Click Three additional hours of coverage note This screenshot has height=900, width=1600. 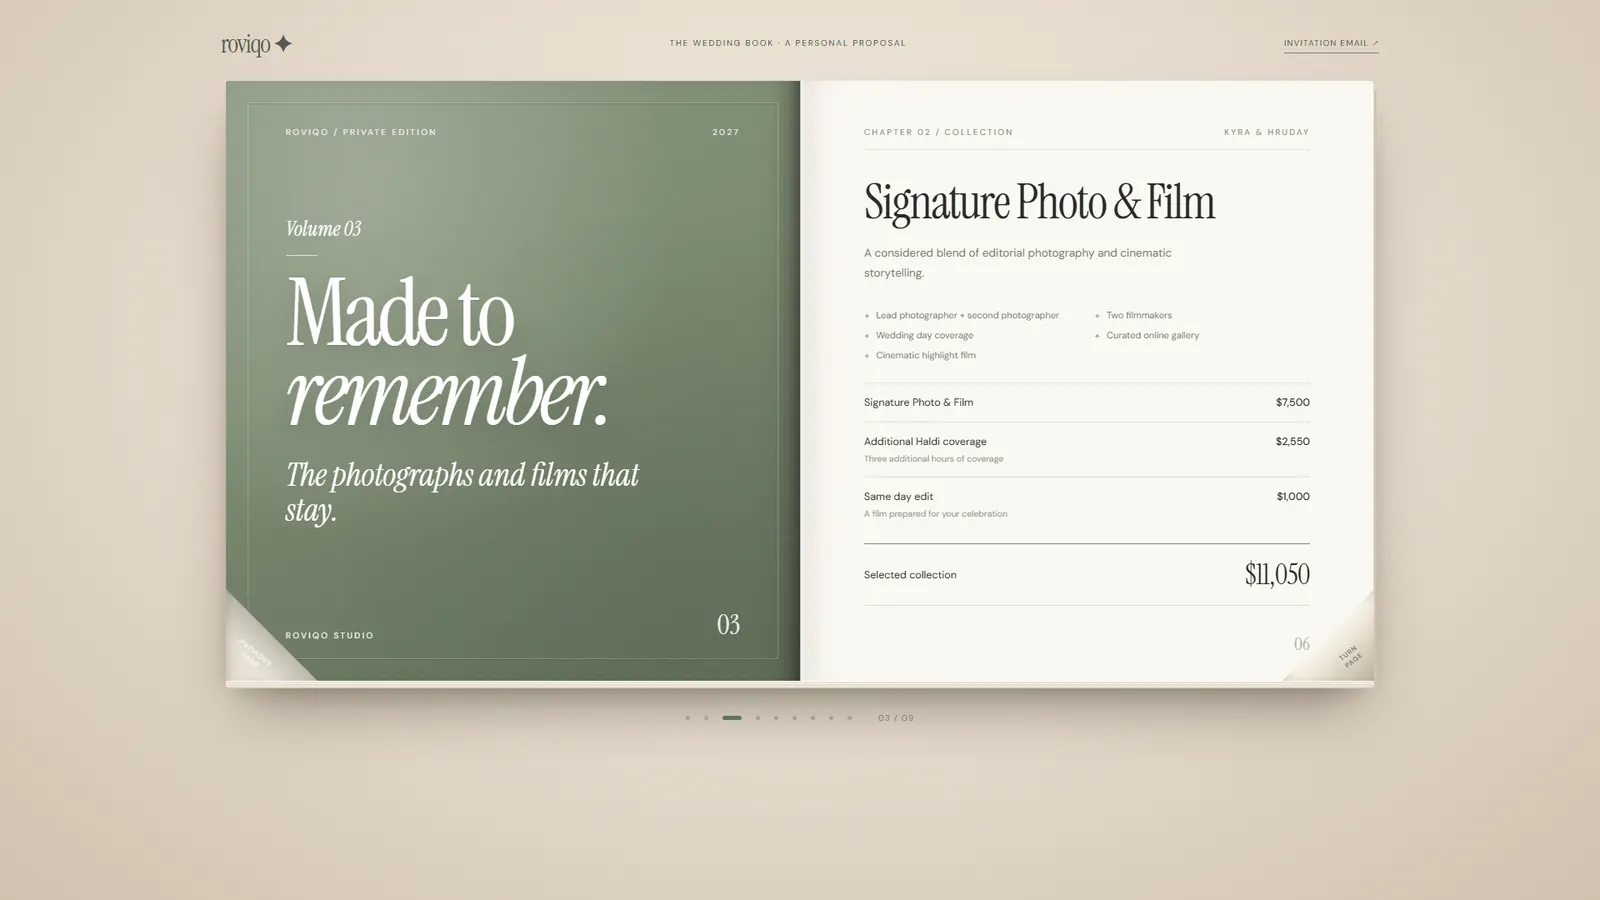click(934, 459)
